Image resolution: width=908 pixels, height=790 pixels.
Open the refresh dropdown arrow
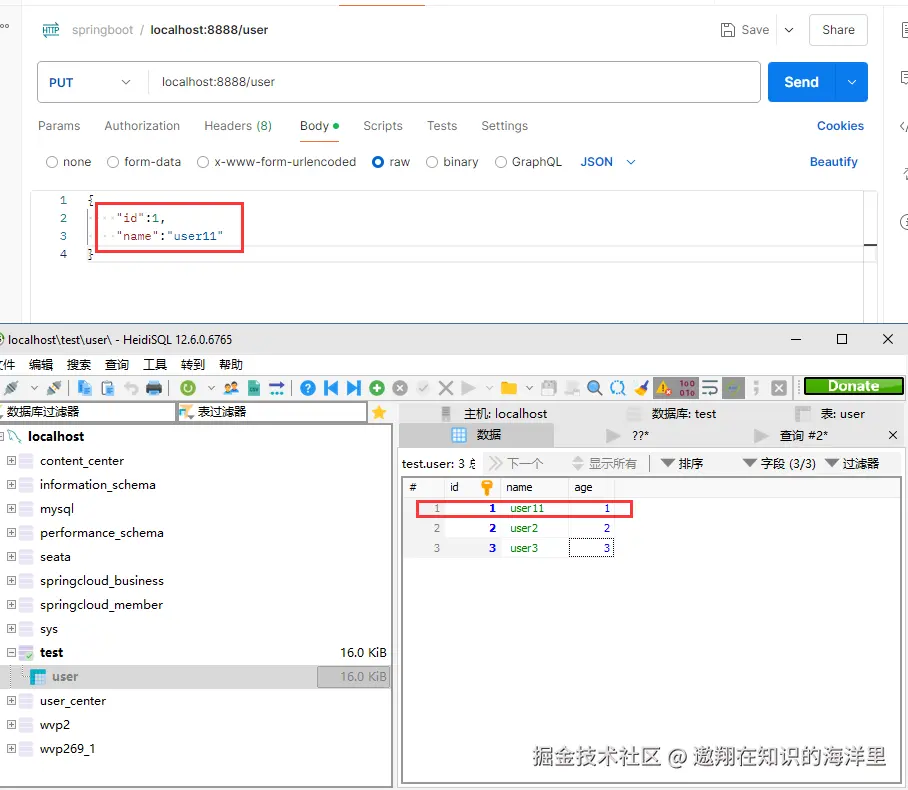click(211, 388)
